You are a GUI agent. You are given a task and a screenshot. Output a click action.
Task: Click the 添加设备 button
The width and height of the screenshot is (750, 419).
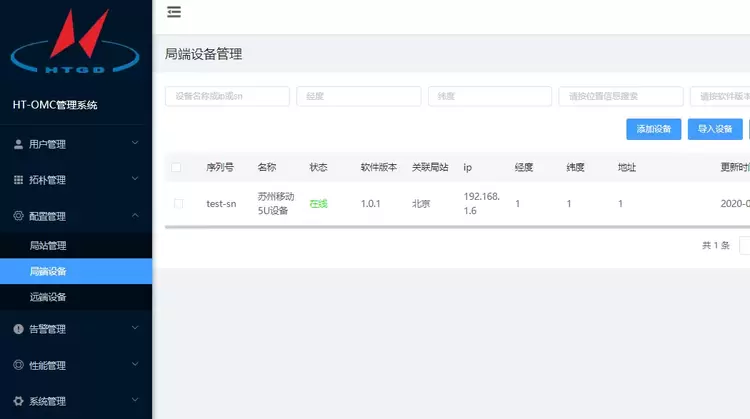(x=653, y=129)
